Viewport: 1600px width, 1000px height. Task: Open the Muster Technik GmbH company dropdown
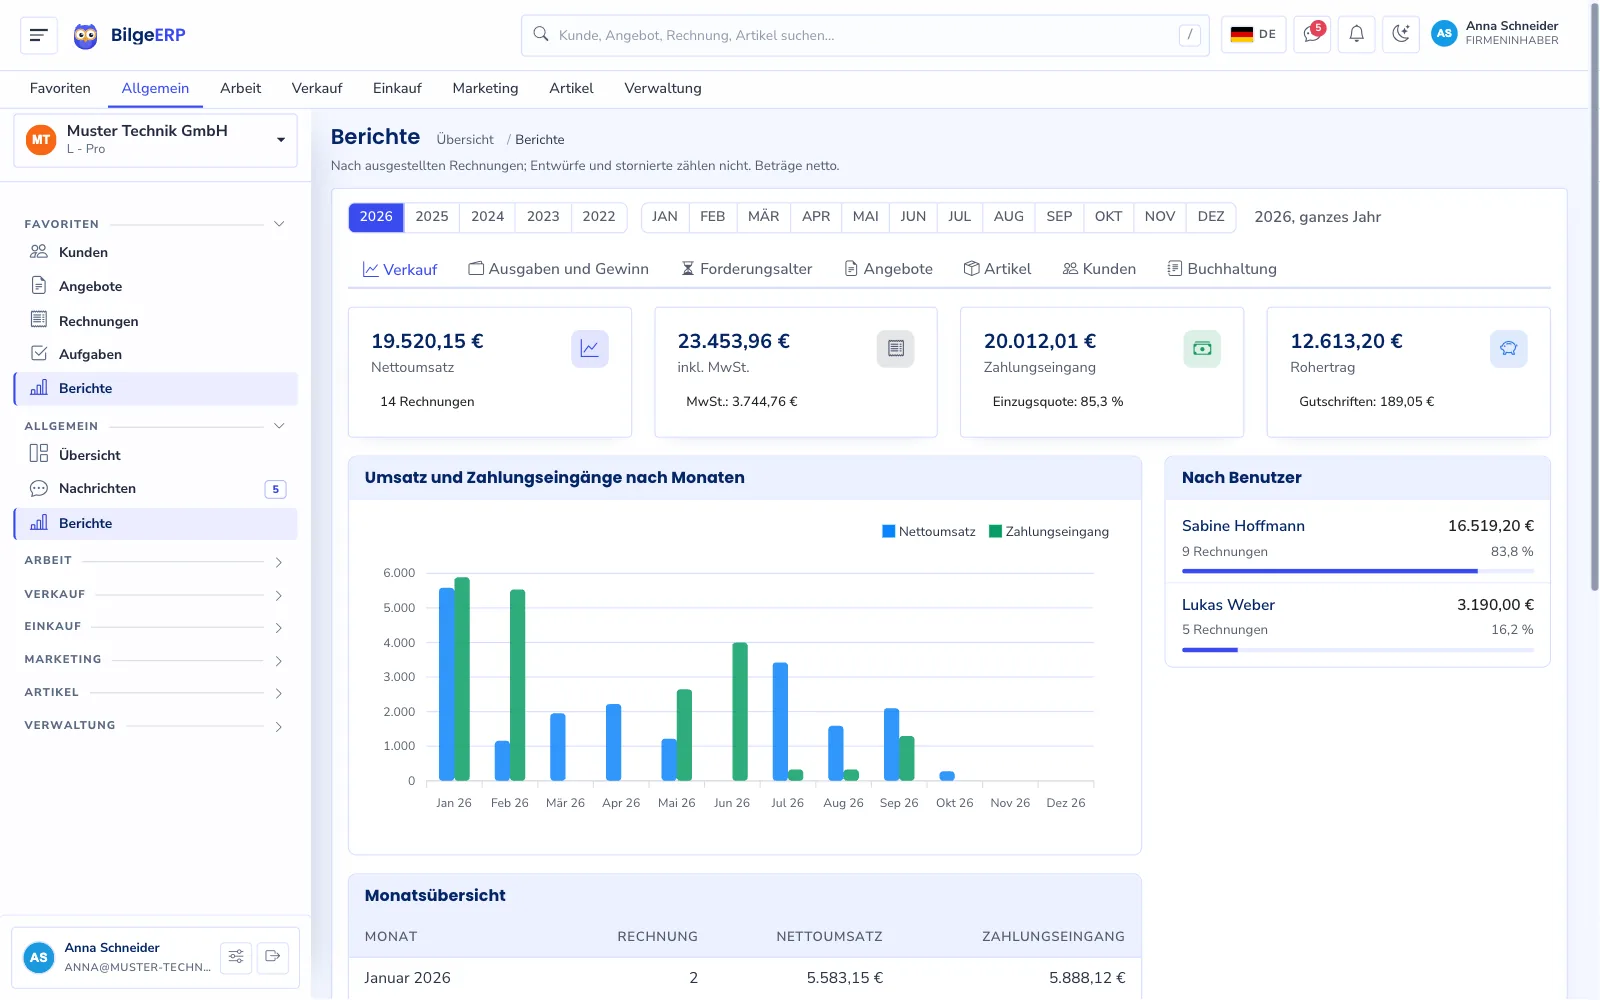(x=156, y=140)
